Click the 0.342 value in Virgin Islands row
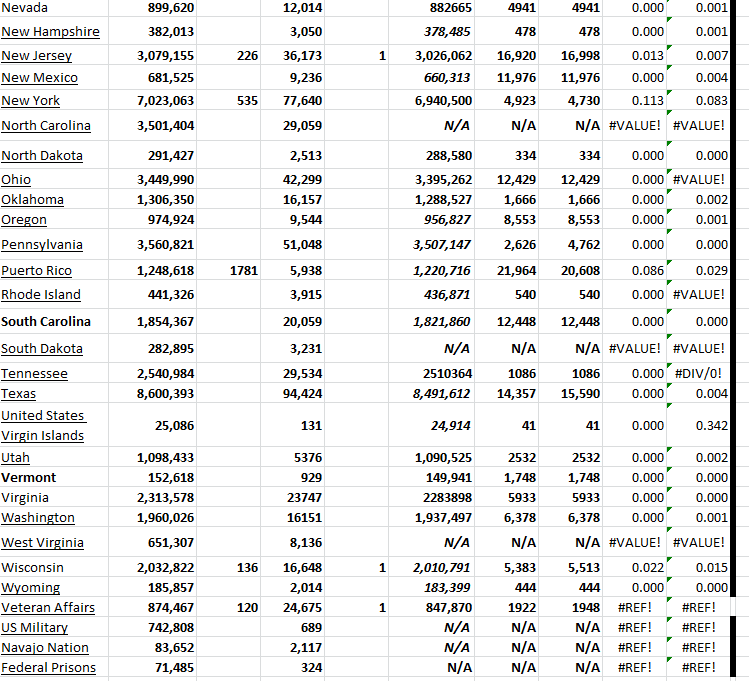Image resolution: width=749 pixels, height=681 pixels. coord(711,426)
